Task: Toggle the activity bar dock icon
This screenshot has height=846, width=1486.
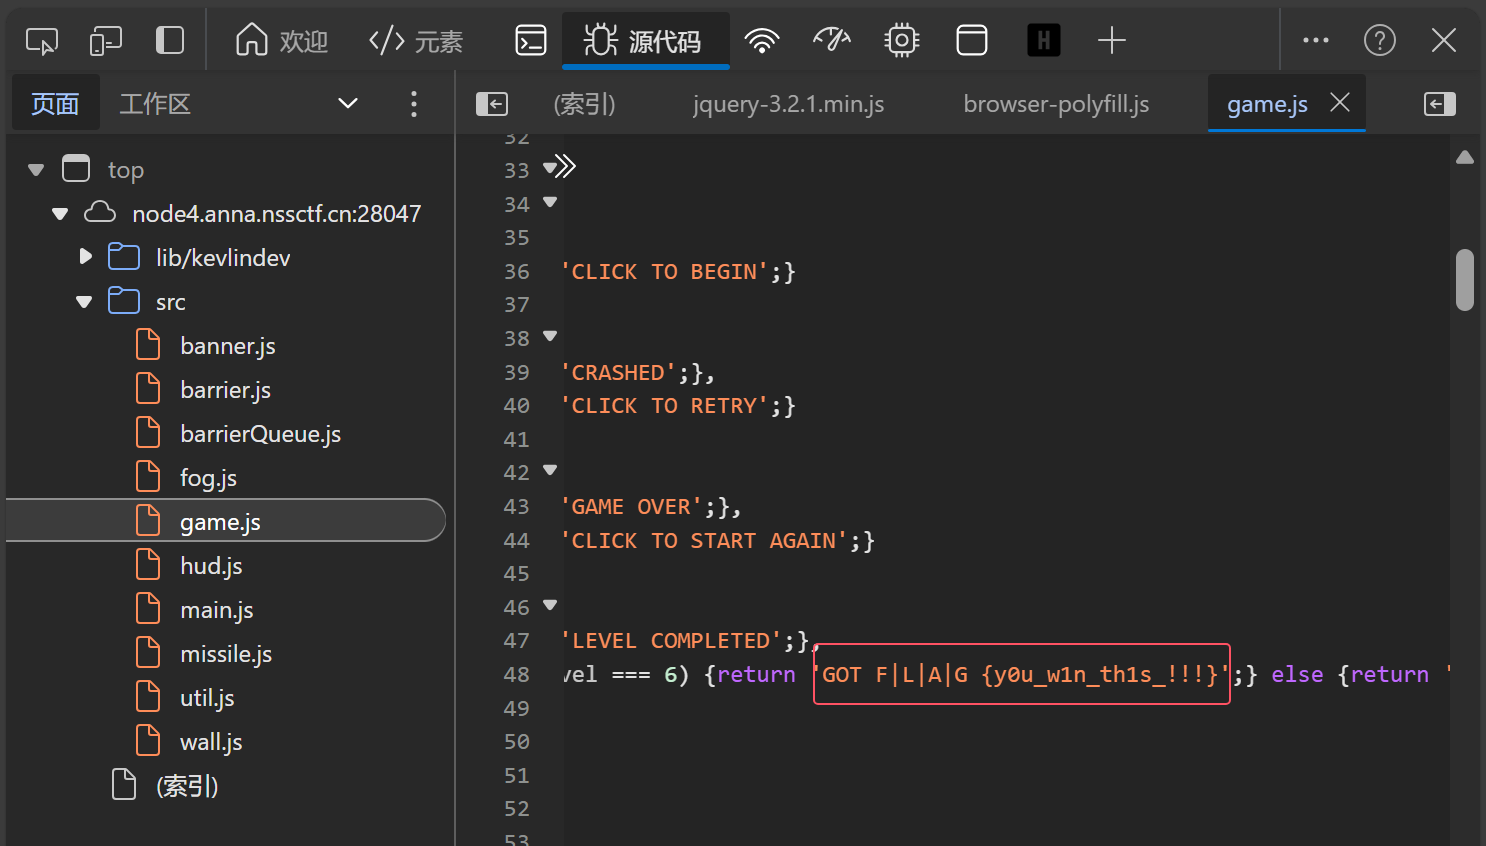Action: point(170,41)
